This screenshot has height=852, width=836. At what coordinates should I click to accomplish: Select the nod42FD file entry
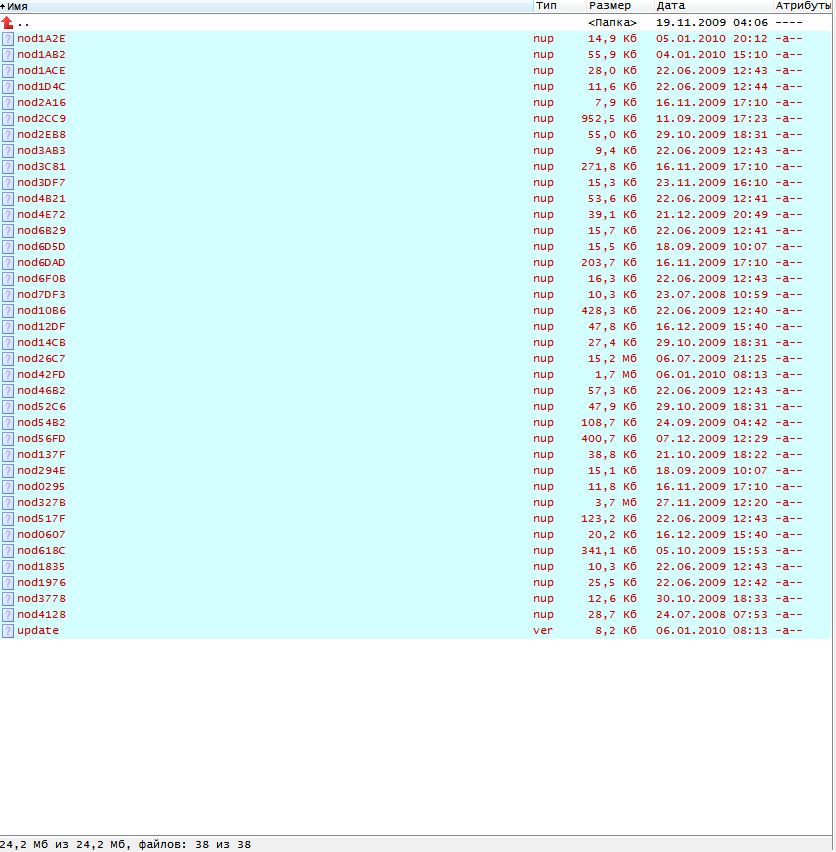coord(41,375)
